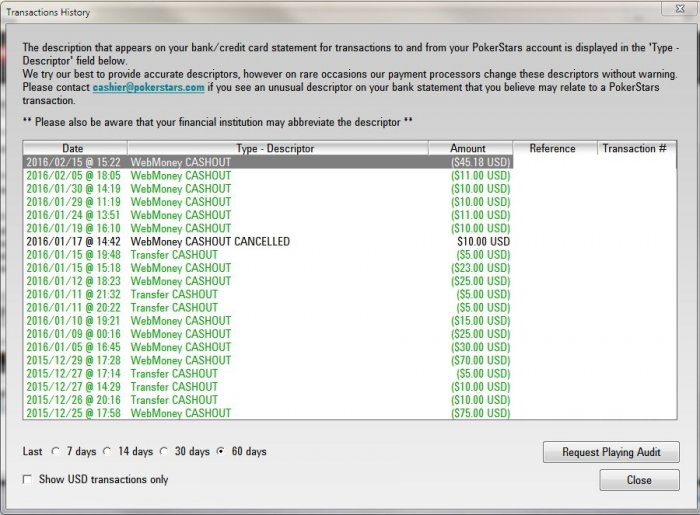
Task: Select the 2016/02/15 @ 15:22 transaction row
Action: tap(267, 162)
